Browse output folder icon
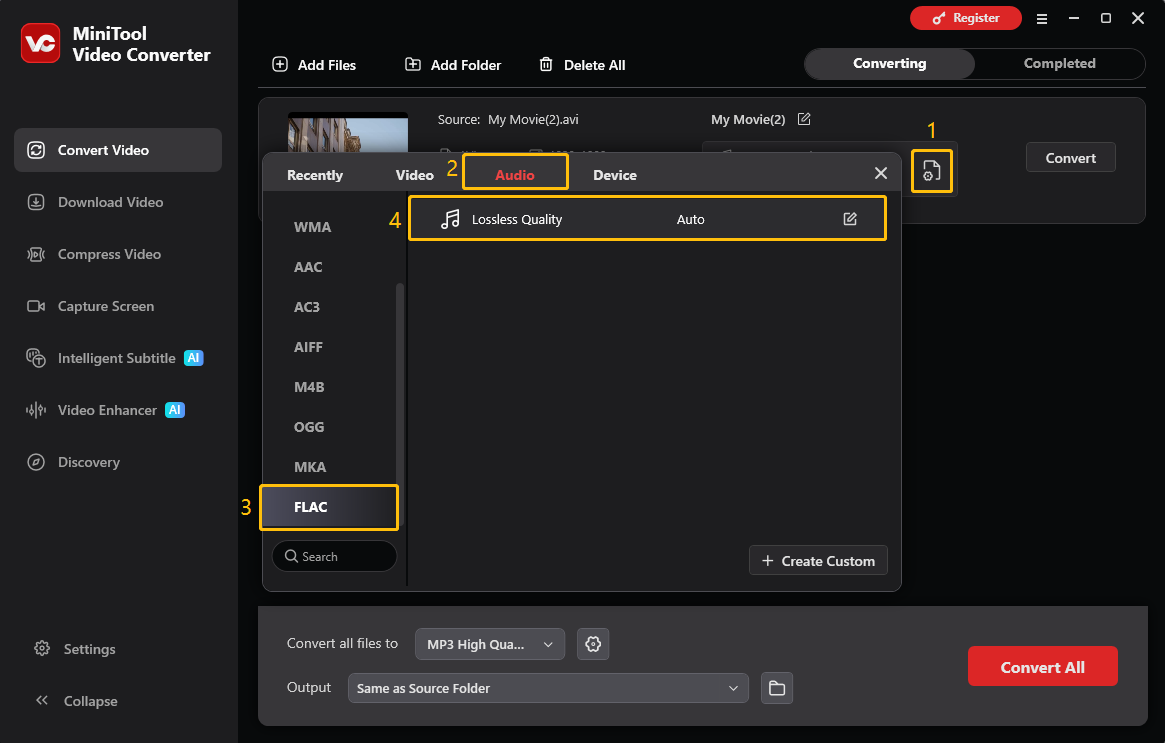Screen dimensions: 1165x743 point(776,688)
